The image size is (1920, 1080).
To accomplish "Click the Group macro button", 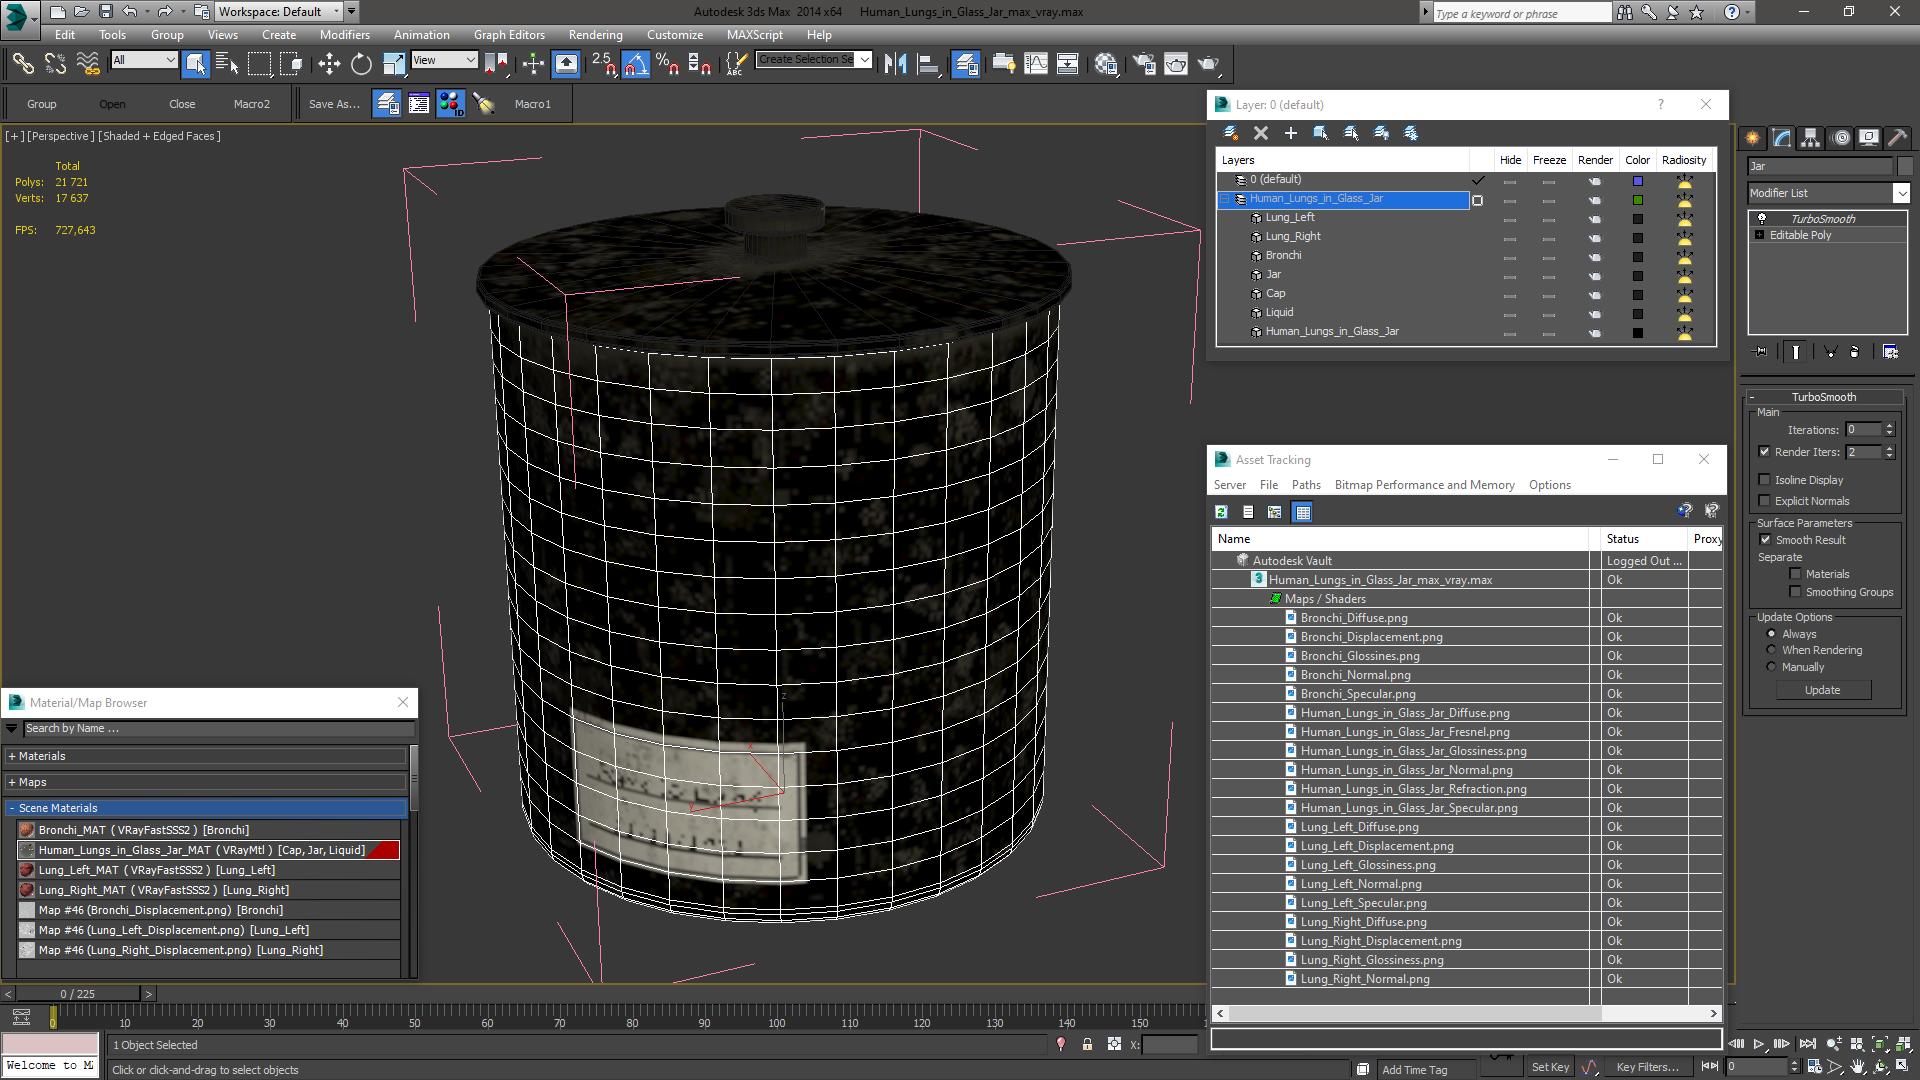I will pyautogui.click(x=41, y=104).
